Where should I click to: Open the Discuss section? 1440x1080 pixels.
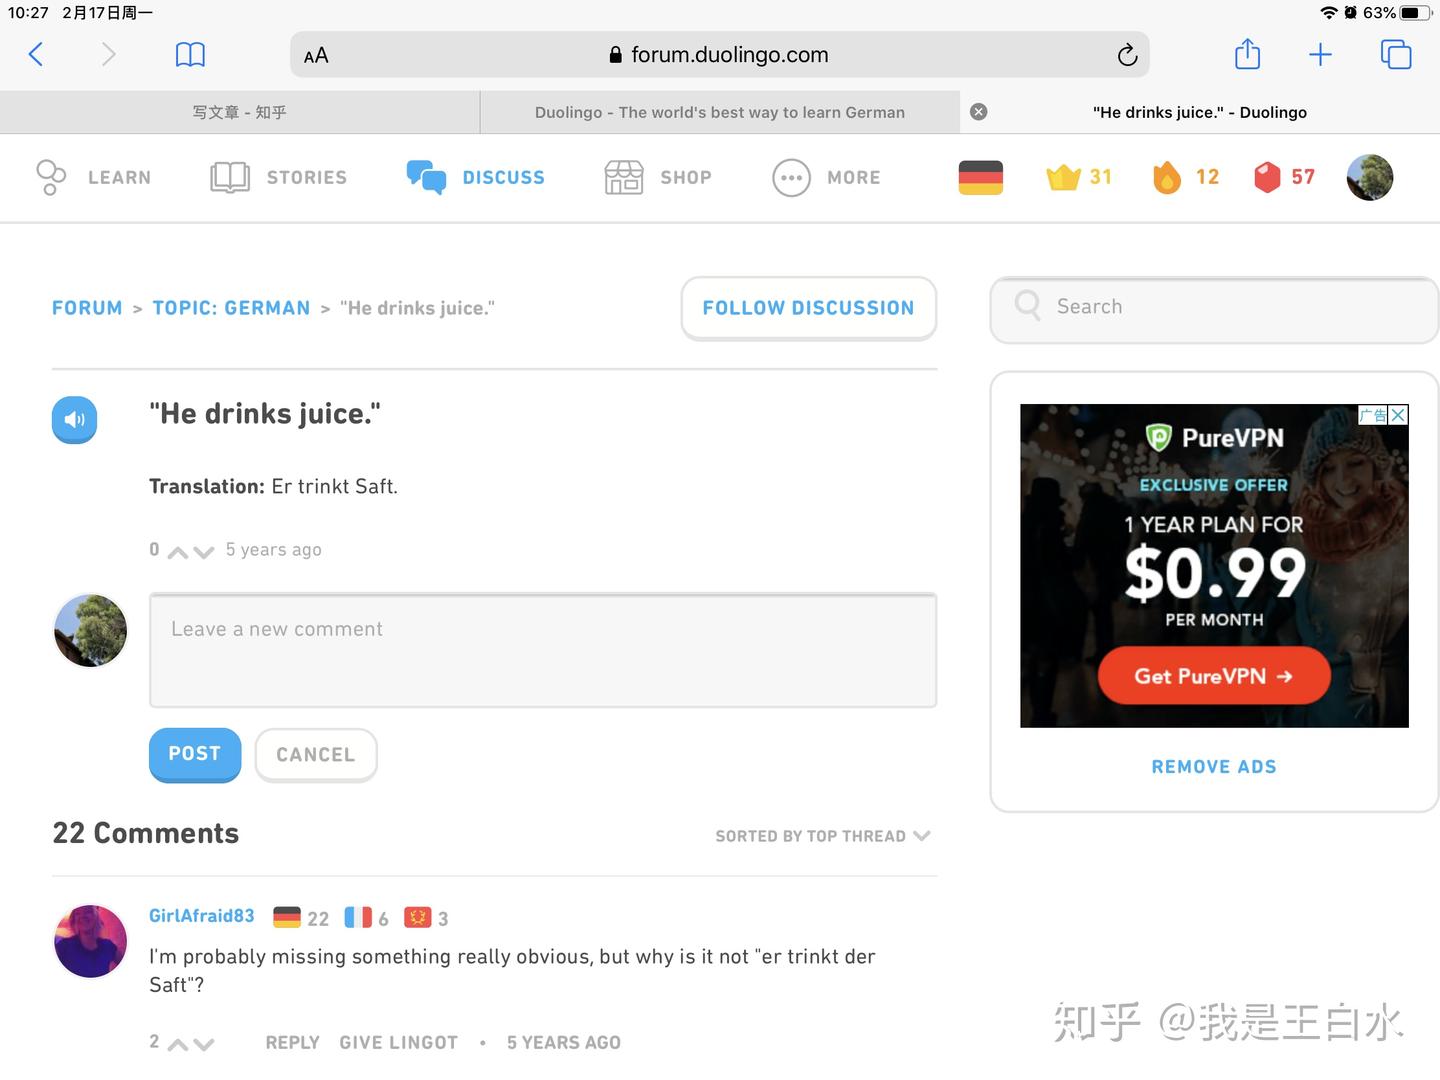pos(477,177)
